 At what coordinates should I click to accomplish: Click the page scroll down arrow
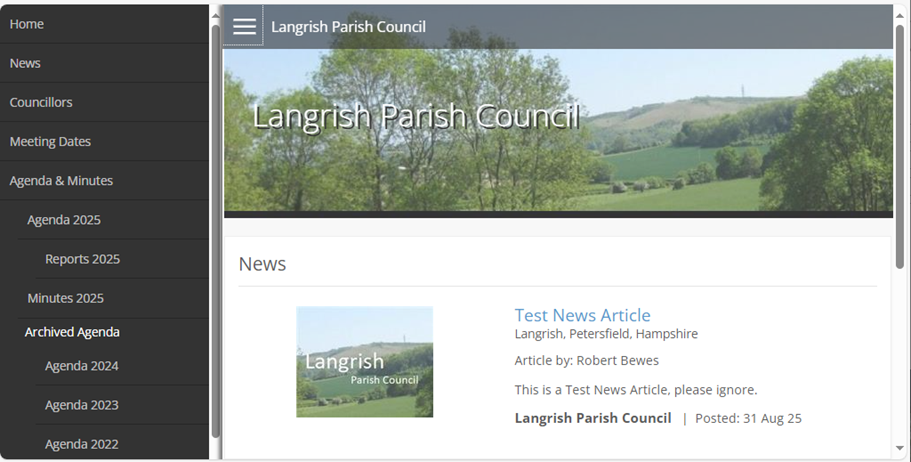tap(900, 449)
